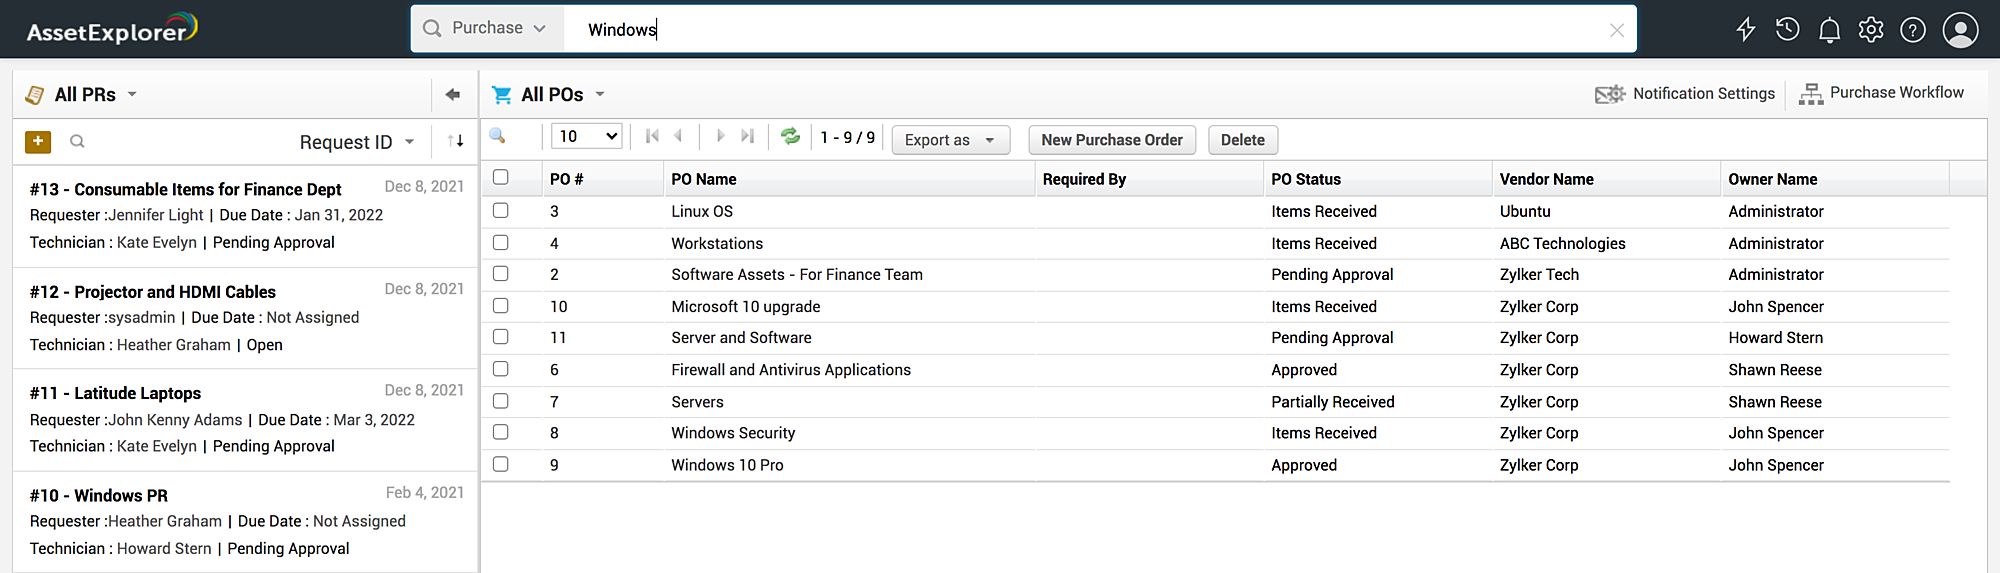Viewport: 2000px width, 573px height.
Task: Toggle the request sort order arrows
Action: pos(456,141)
